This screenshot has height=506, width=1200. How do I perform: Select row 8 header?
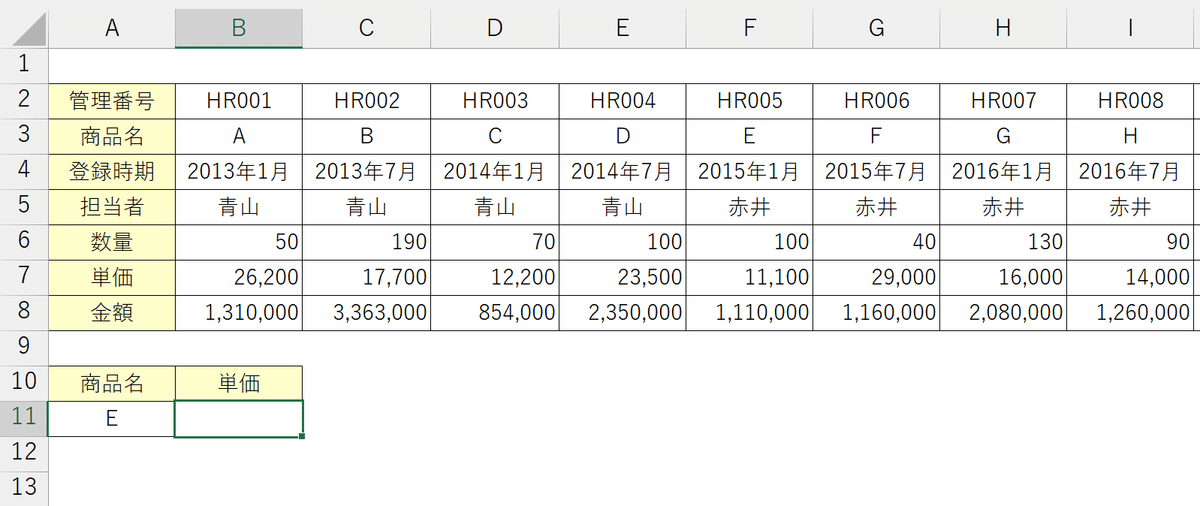pyautogui.click(x=24, y=312)
